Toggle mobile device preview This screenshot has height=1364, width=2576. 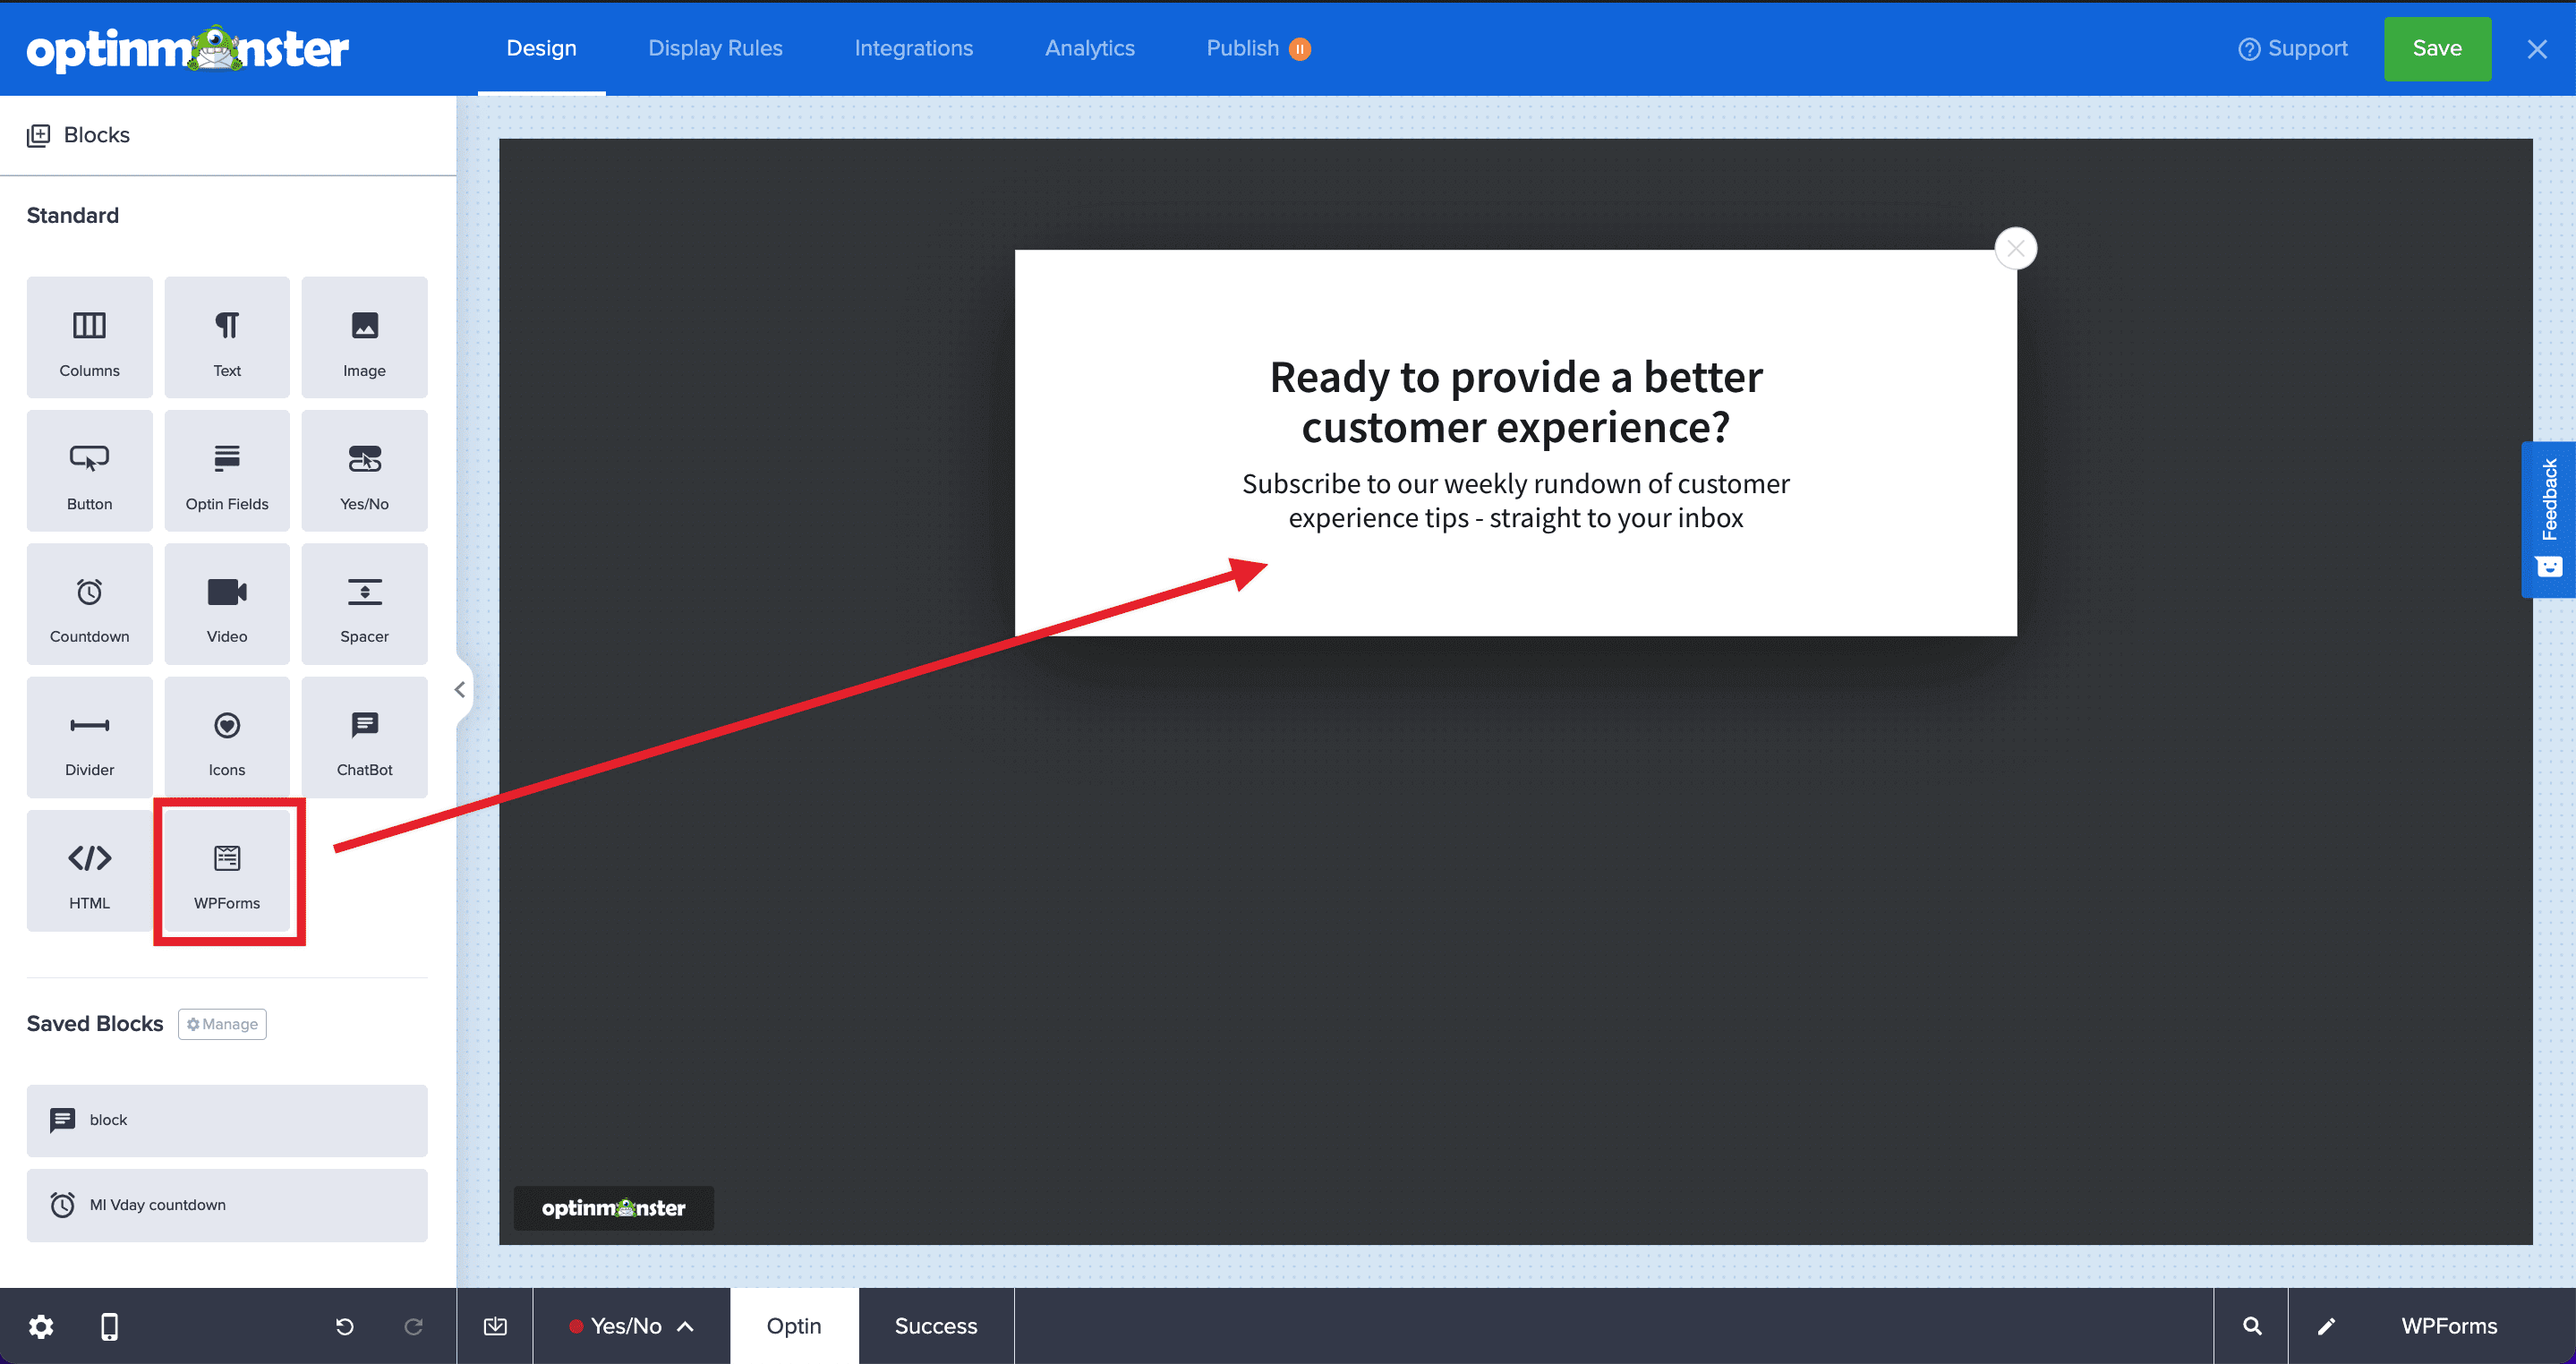[110, 1326]
